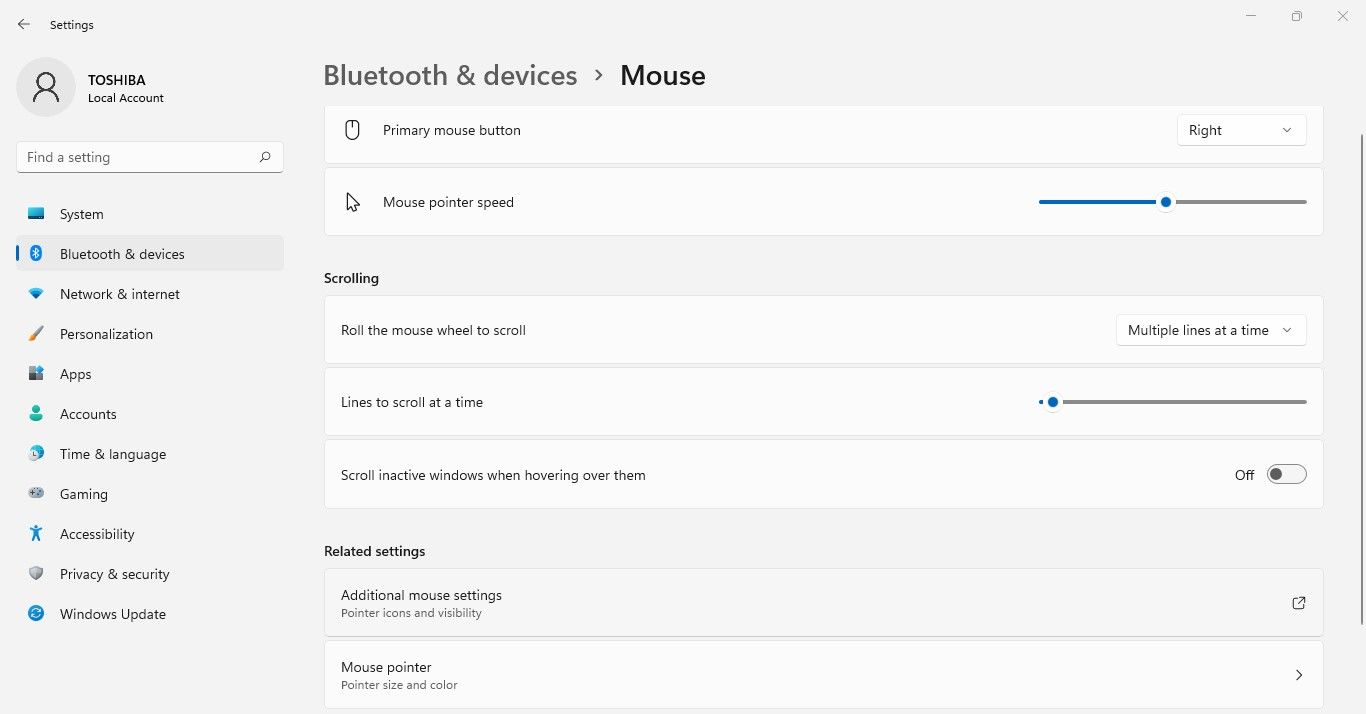1366x714 pixels.
Task: Click the Apps icon in the sidebar
Action: (36, 373)
